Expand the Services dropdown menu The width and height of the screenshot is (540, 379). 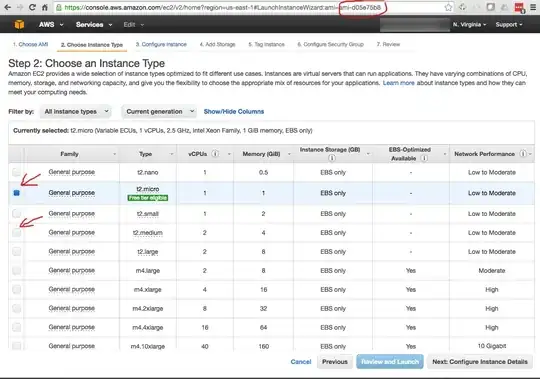tap(94, 24)
